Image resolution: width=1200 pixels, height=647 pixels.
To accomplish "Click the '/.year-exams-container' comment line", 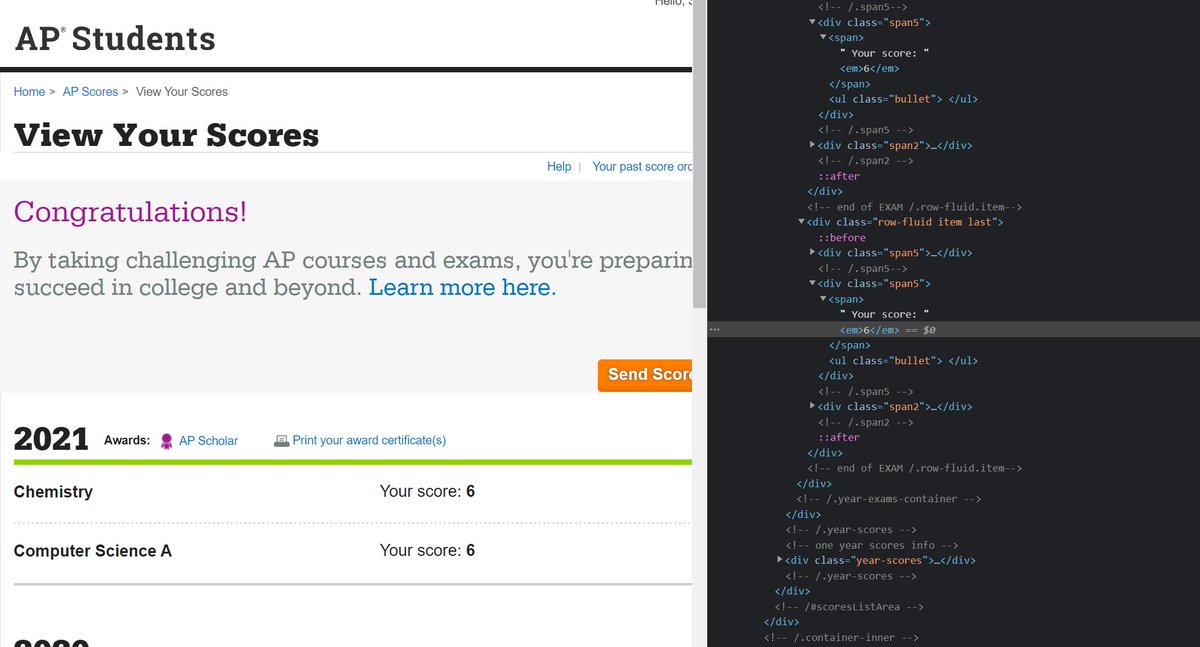I will 889,499.
